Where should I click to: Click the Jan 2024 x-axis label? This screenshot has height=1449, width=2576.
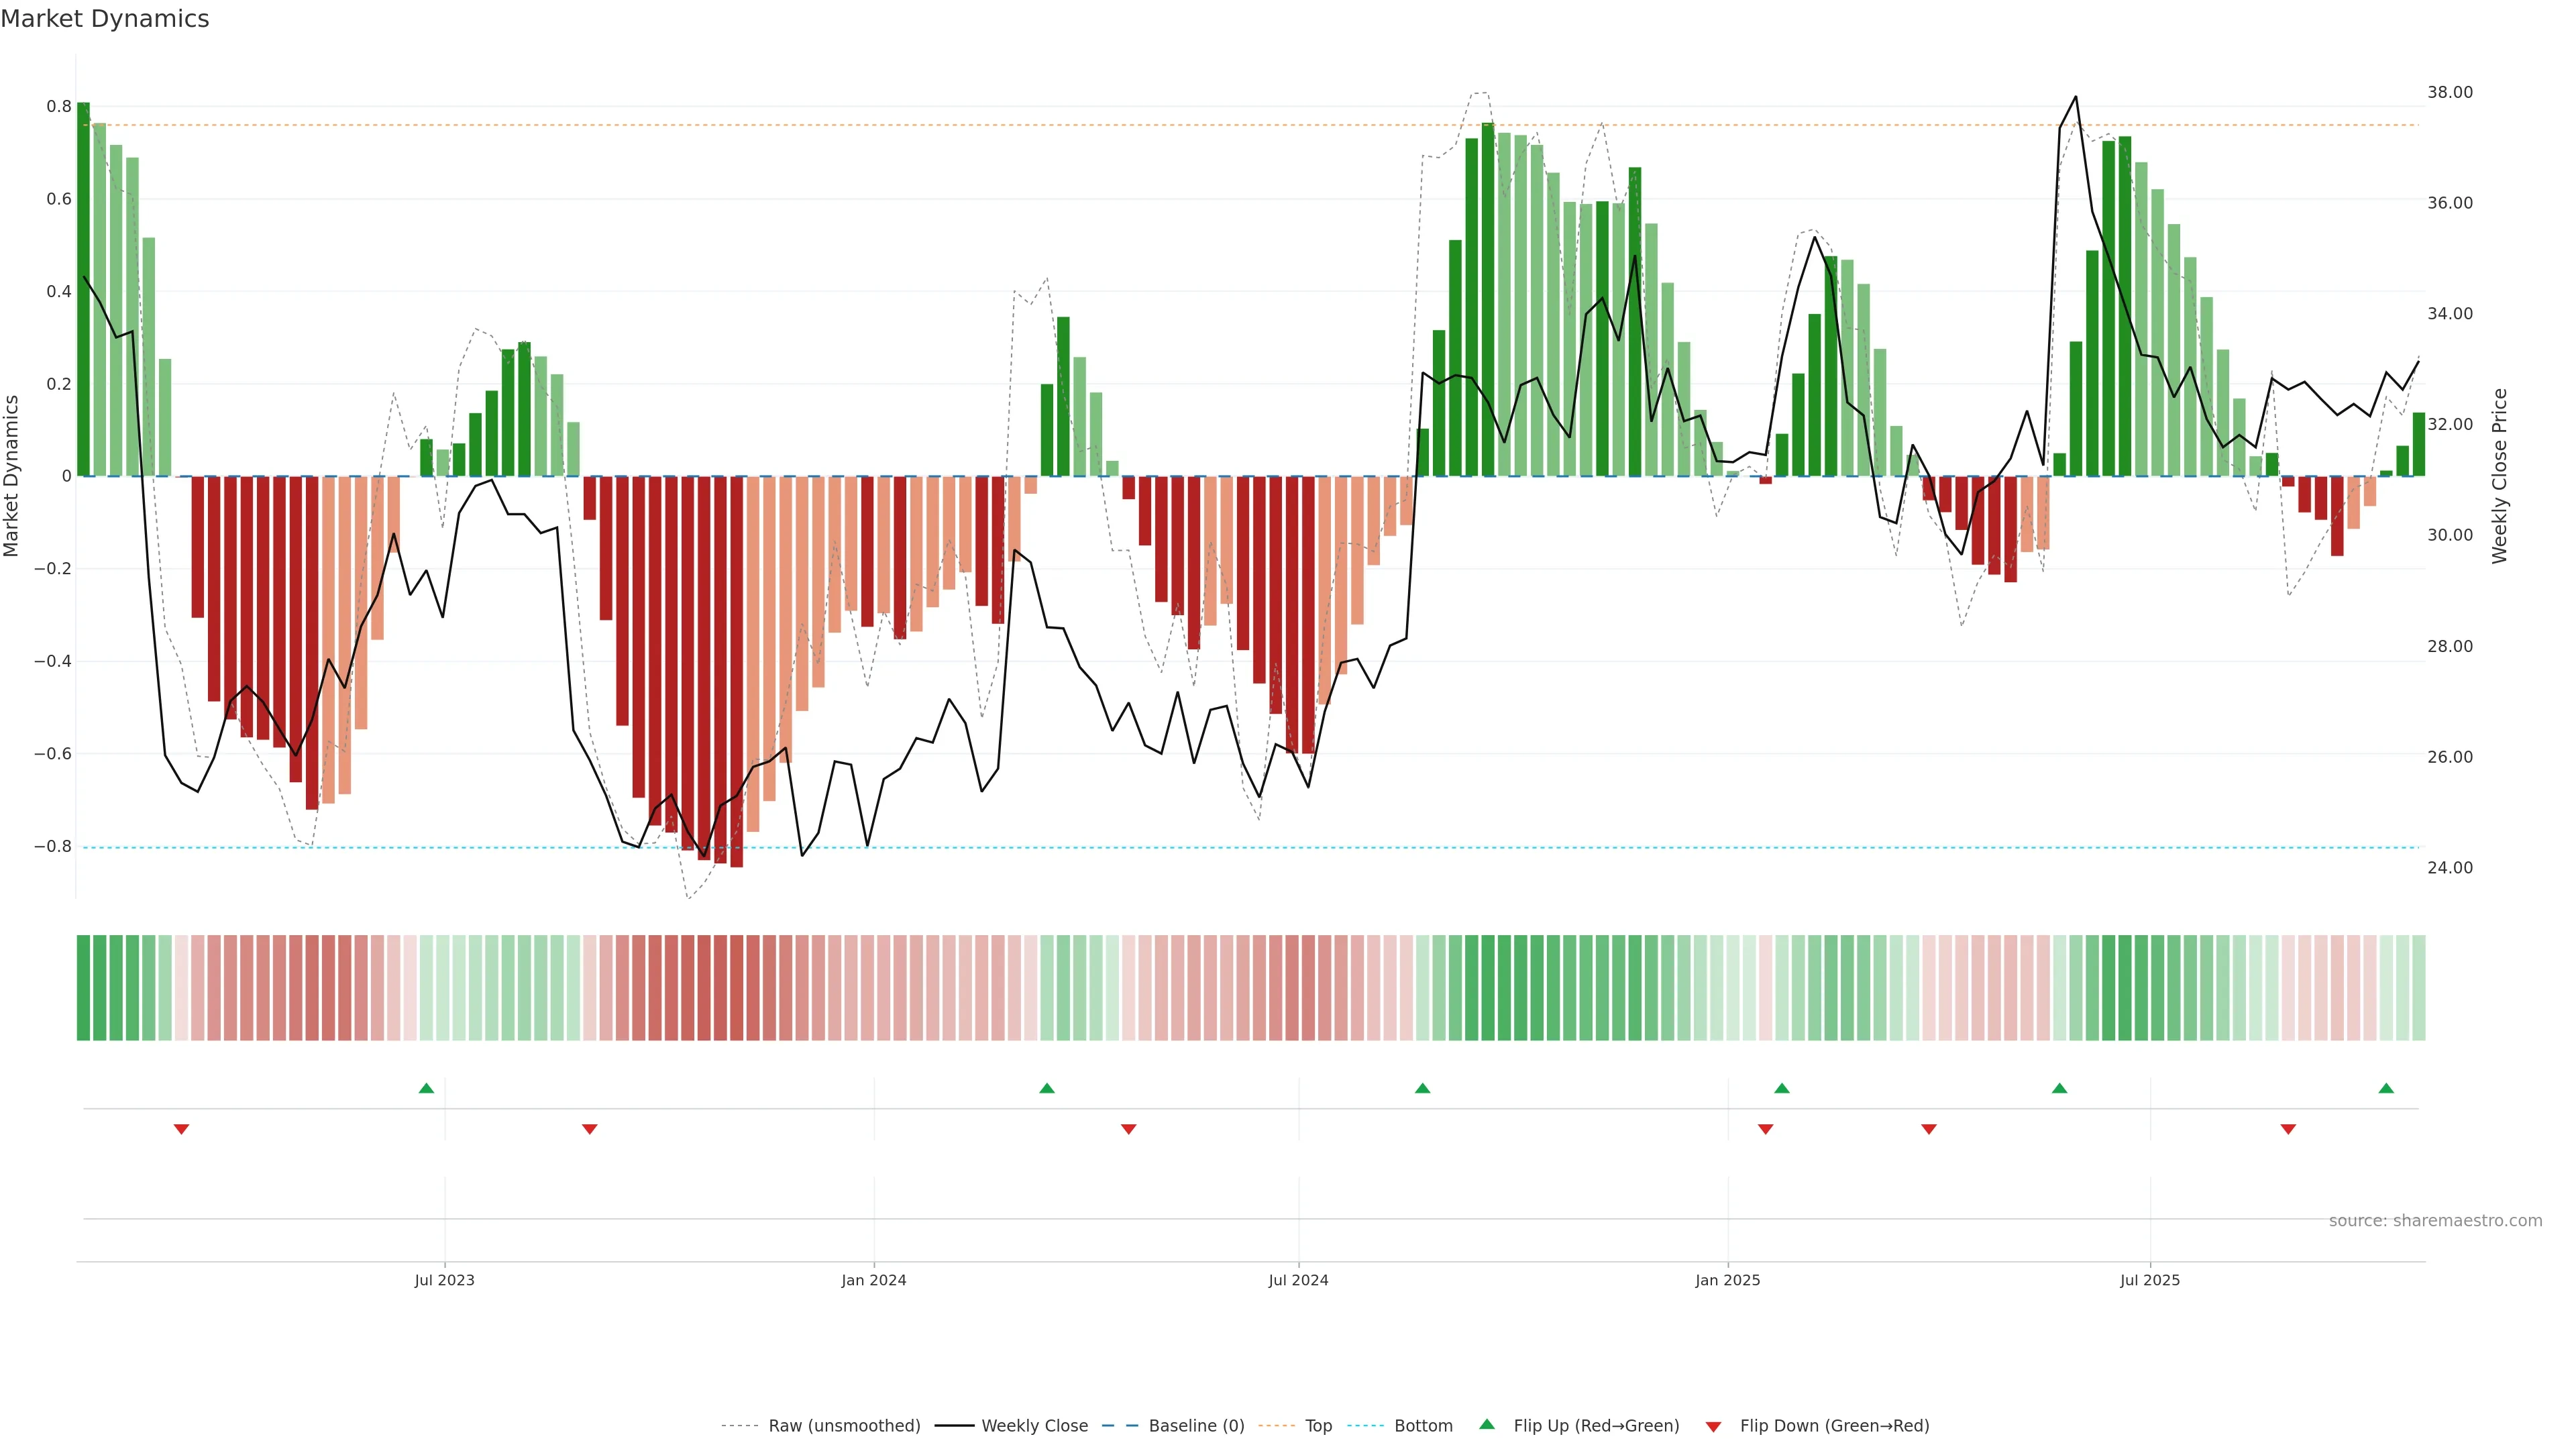[873, 1280]
